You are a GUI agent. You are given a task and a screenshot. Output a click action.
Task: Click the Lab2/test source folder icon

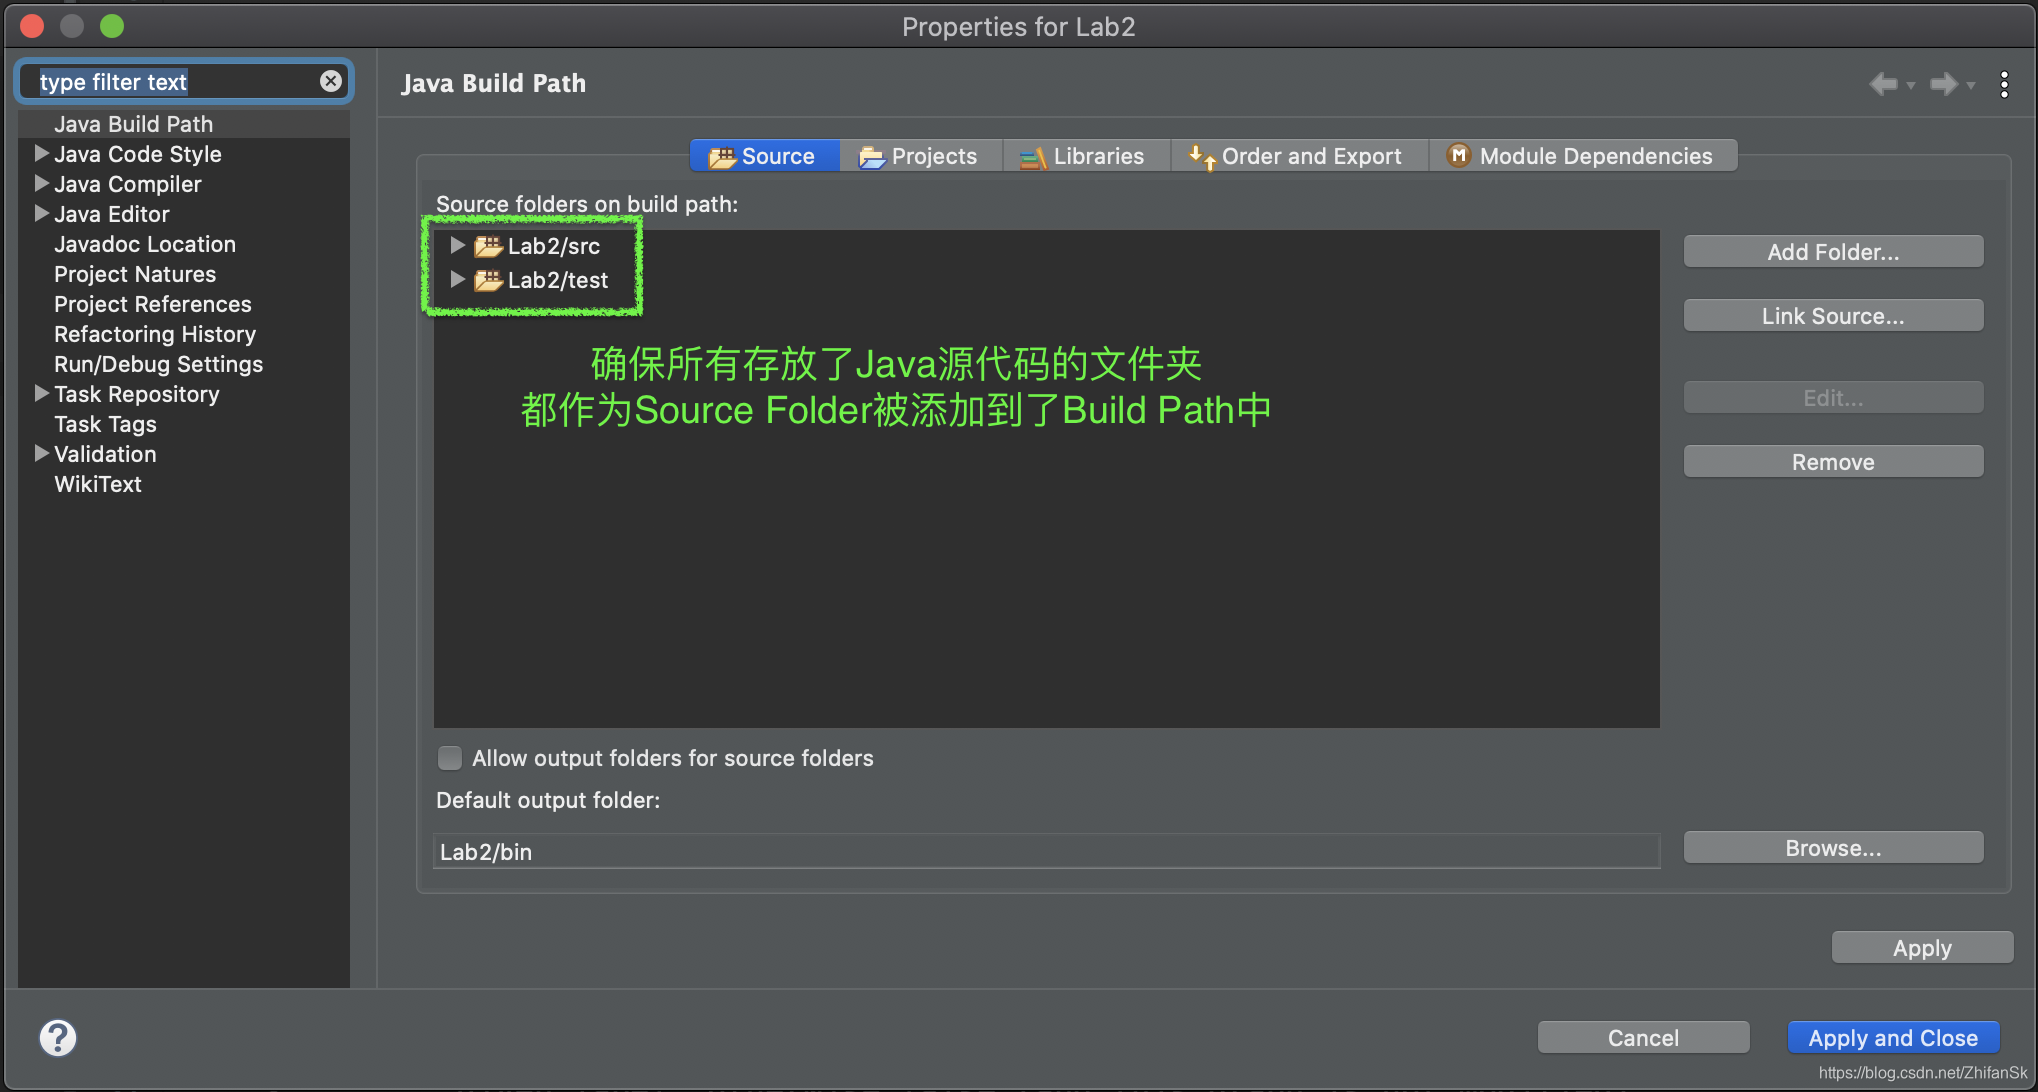pos(488,279)
